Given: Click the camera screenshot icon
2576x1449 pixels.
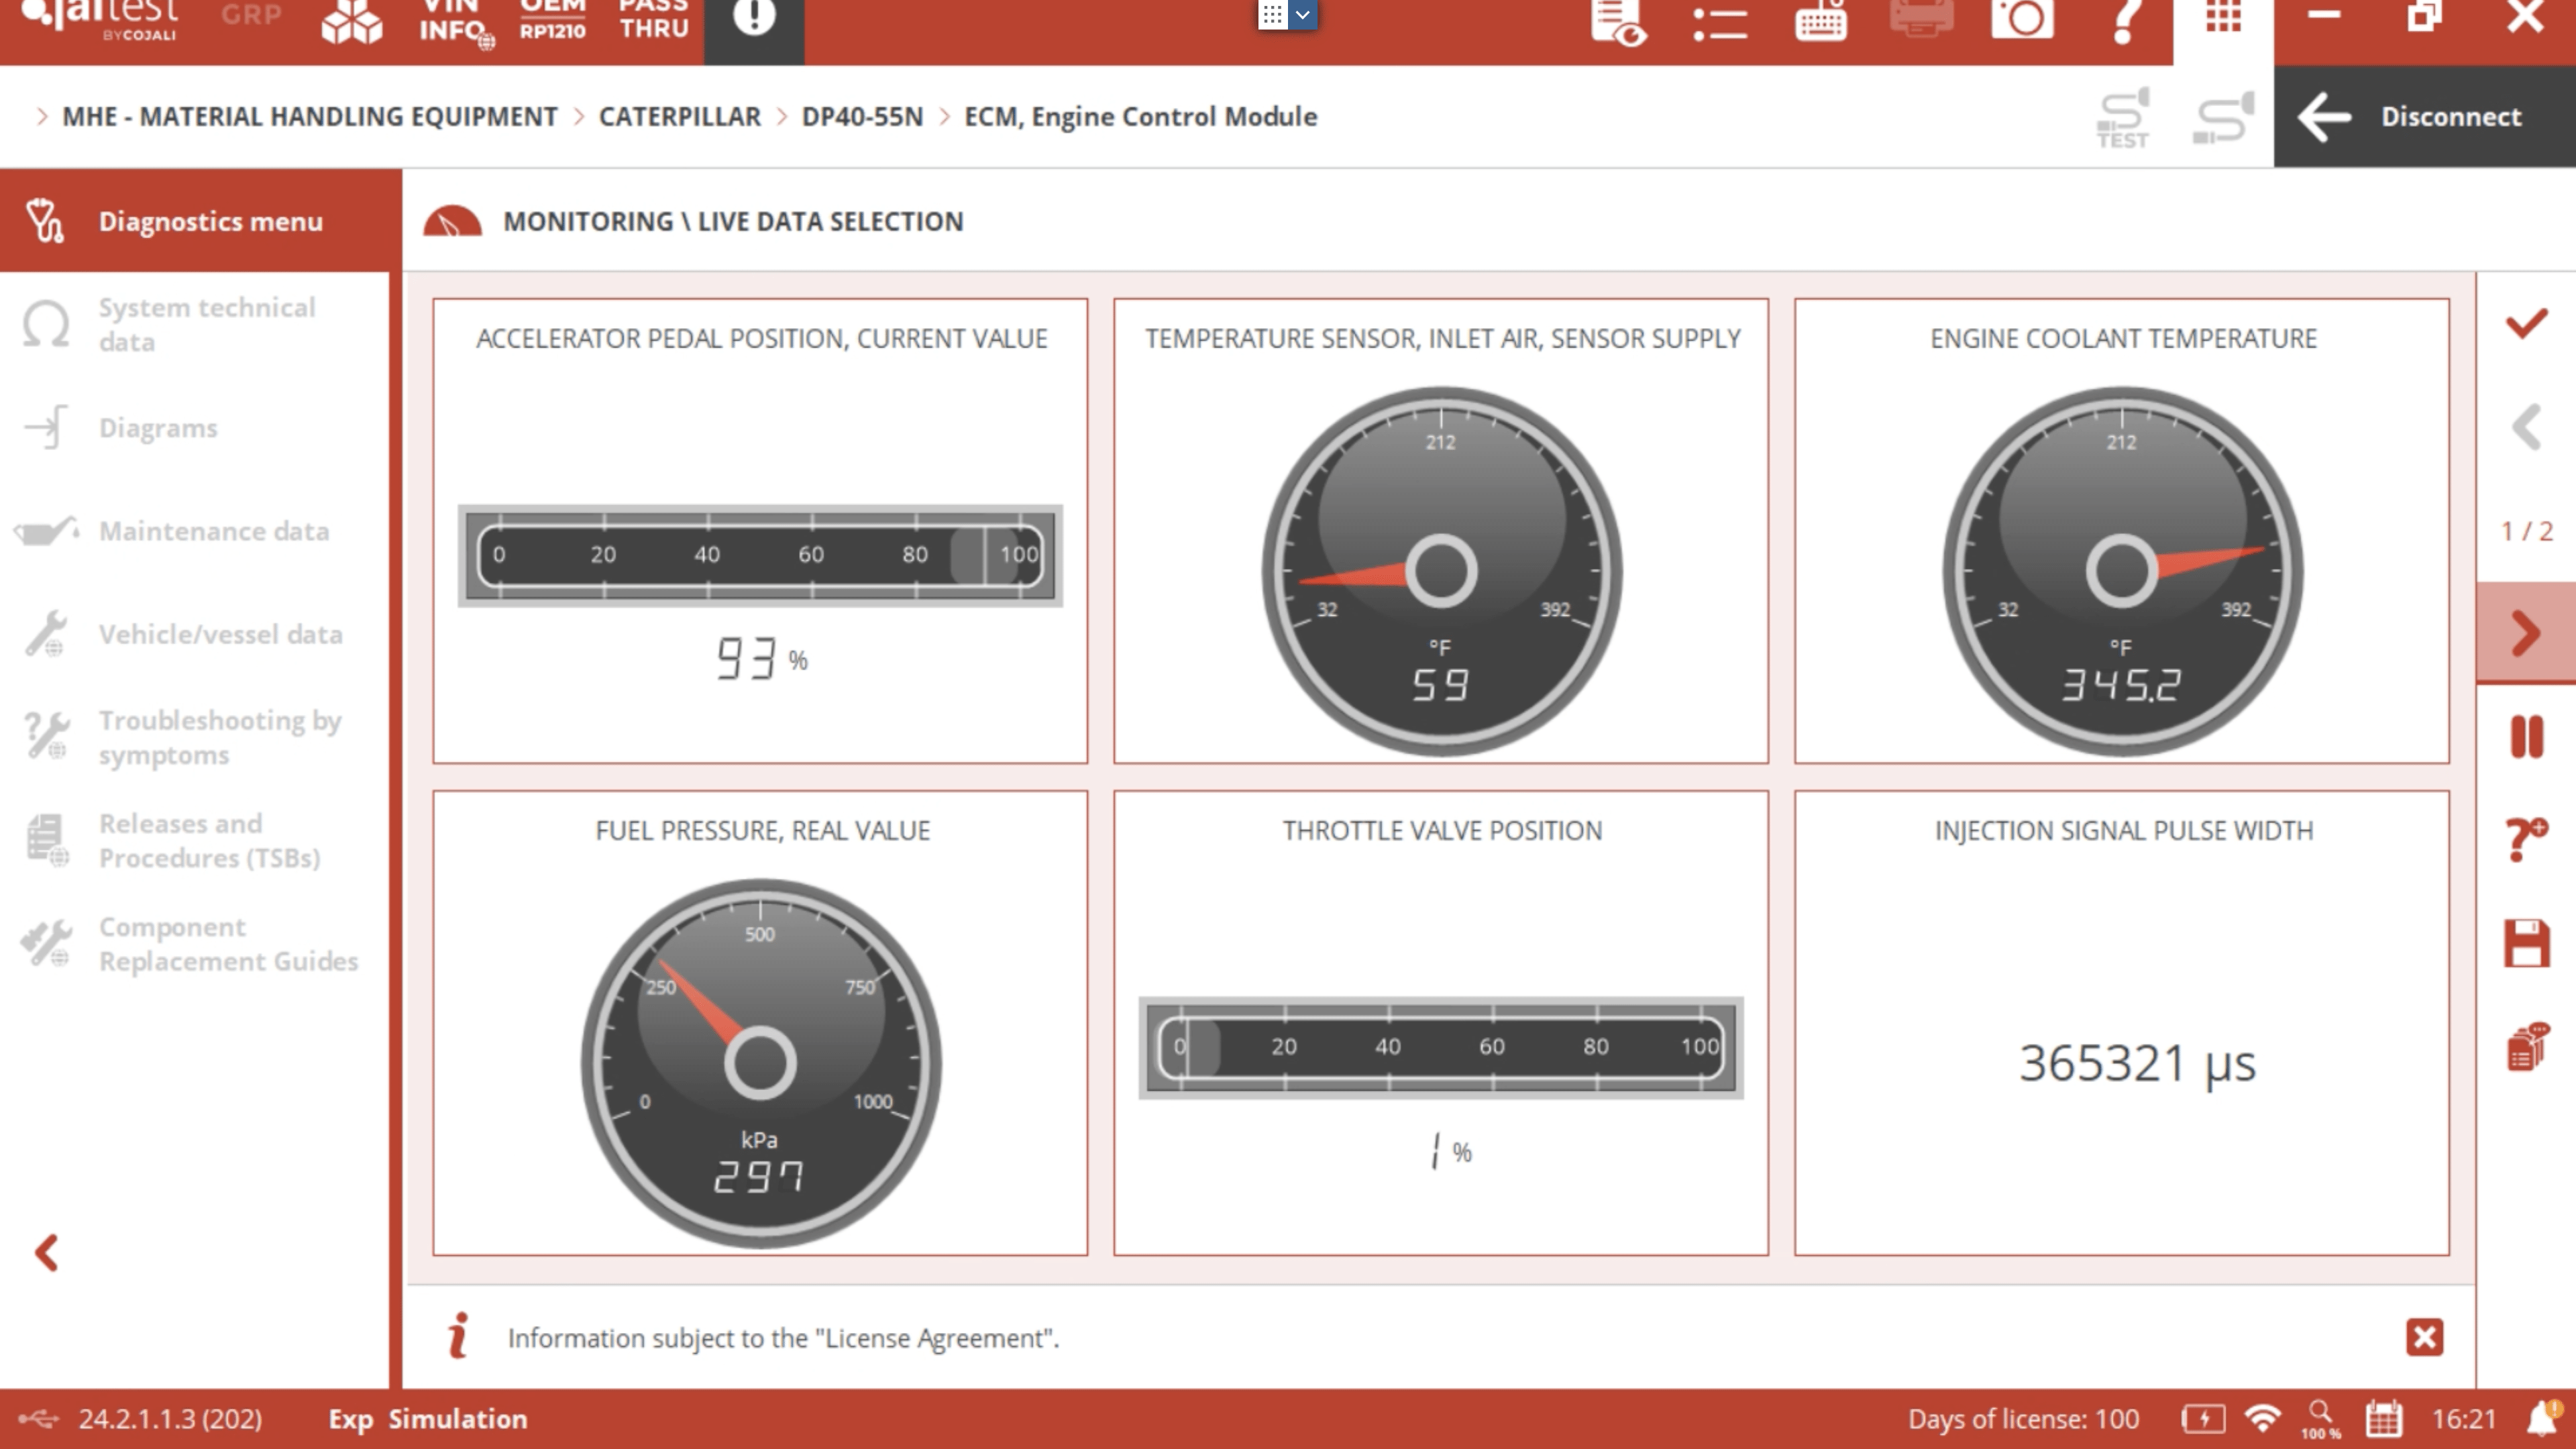Looking at the screenshot, I should pyautogui.click(x=2021, y=18).
